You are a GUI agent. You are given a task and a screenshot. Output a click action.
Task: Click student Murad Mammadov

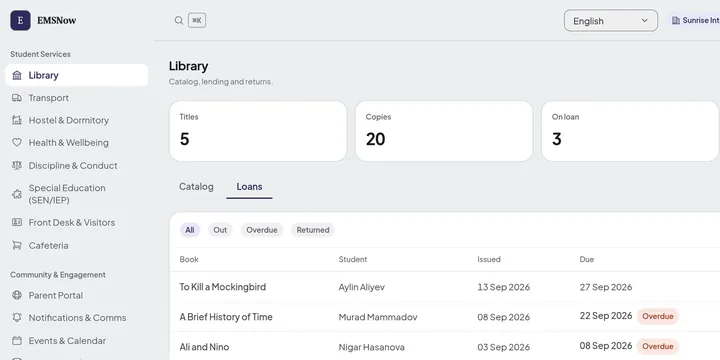point(378,317)
